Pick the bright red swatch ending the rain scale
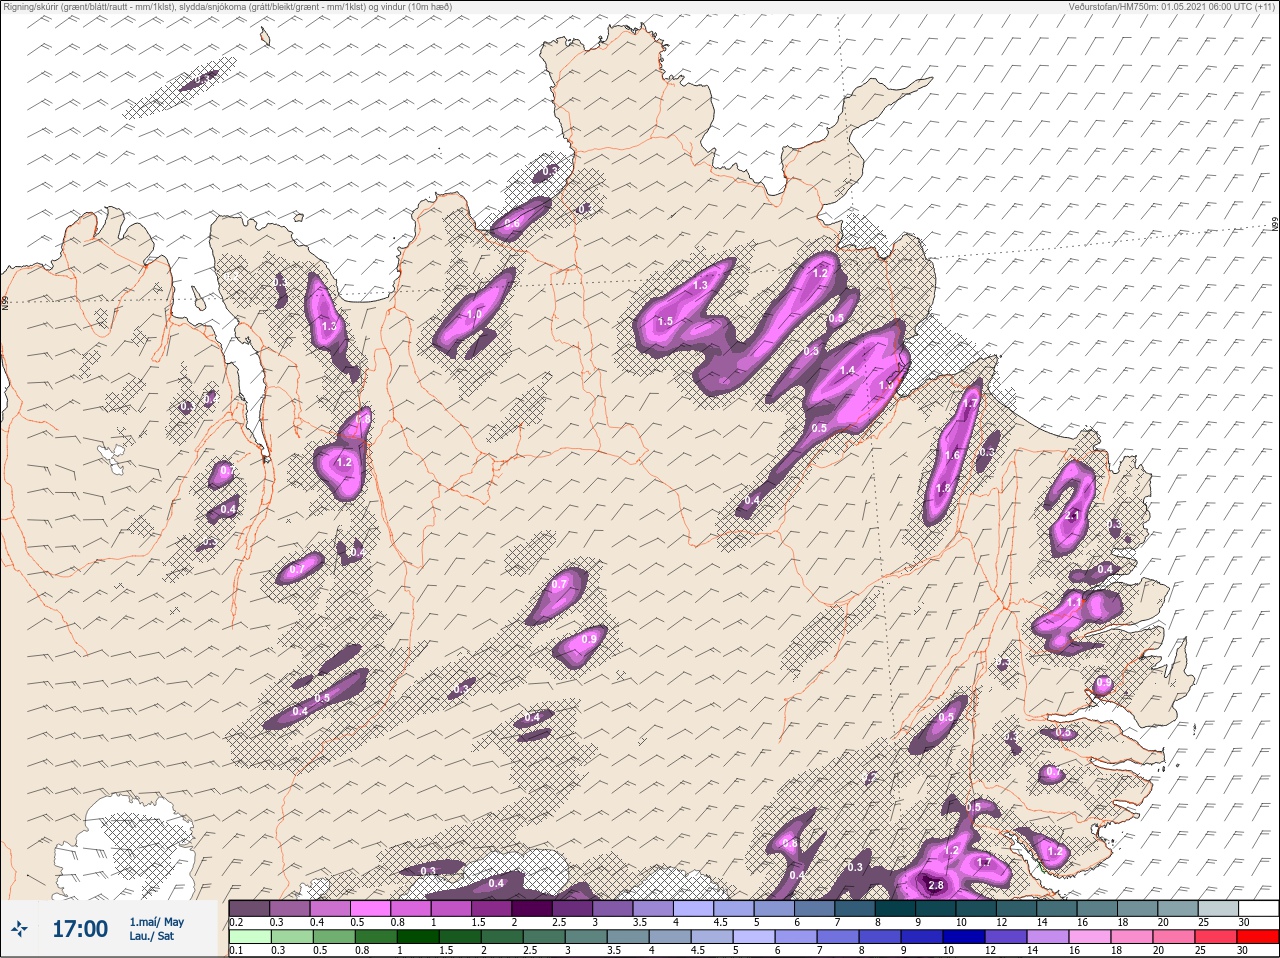1280x958 pixels. [x=1257, y=937]
